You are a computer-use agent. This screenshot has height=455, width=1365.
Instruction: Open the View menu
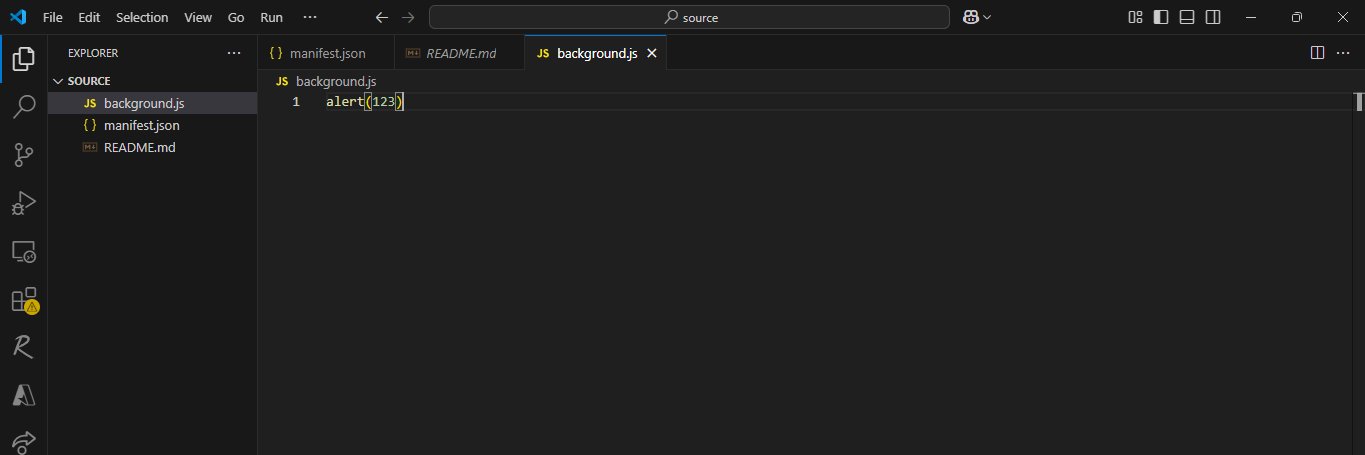198,17
